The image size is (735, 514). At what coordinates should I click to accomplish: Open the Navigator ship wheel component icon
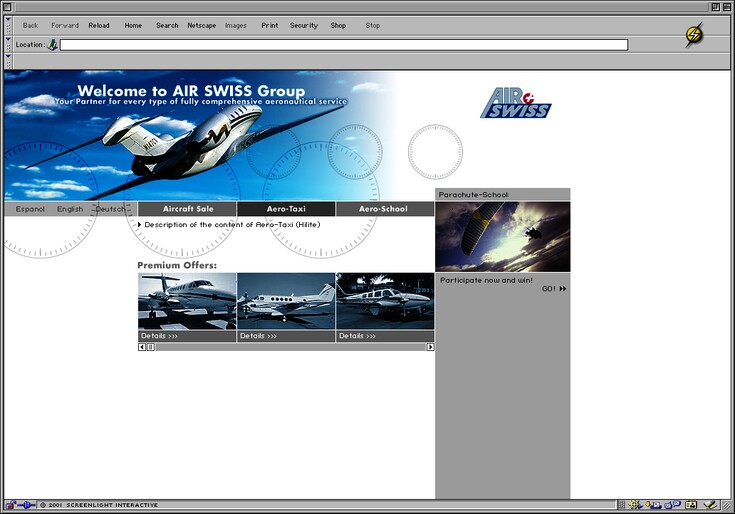pyautogui.click(x=635, y=505)
